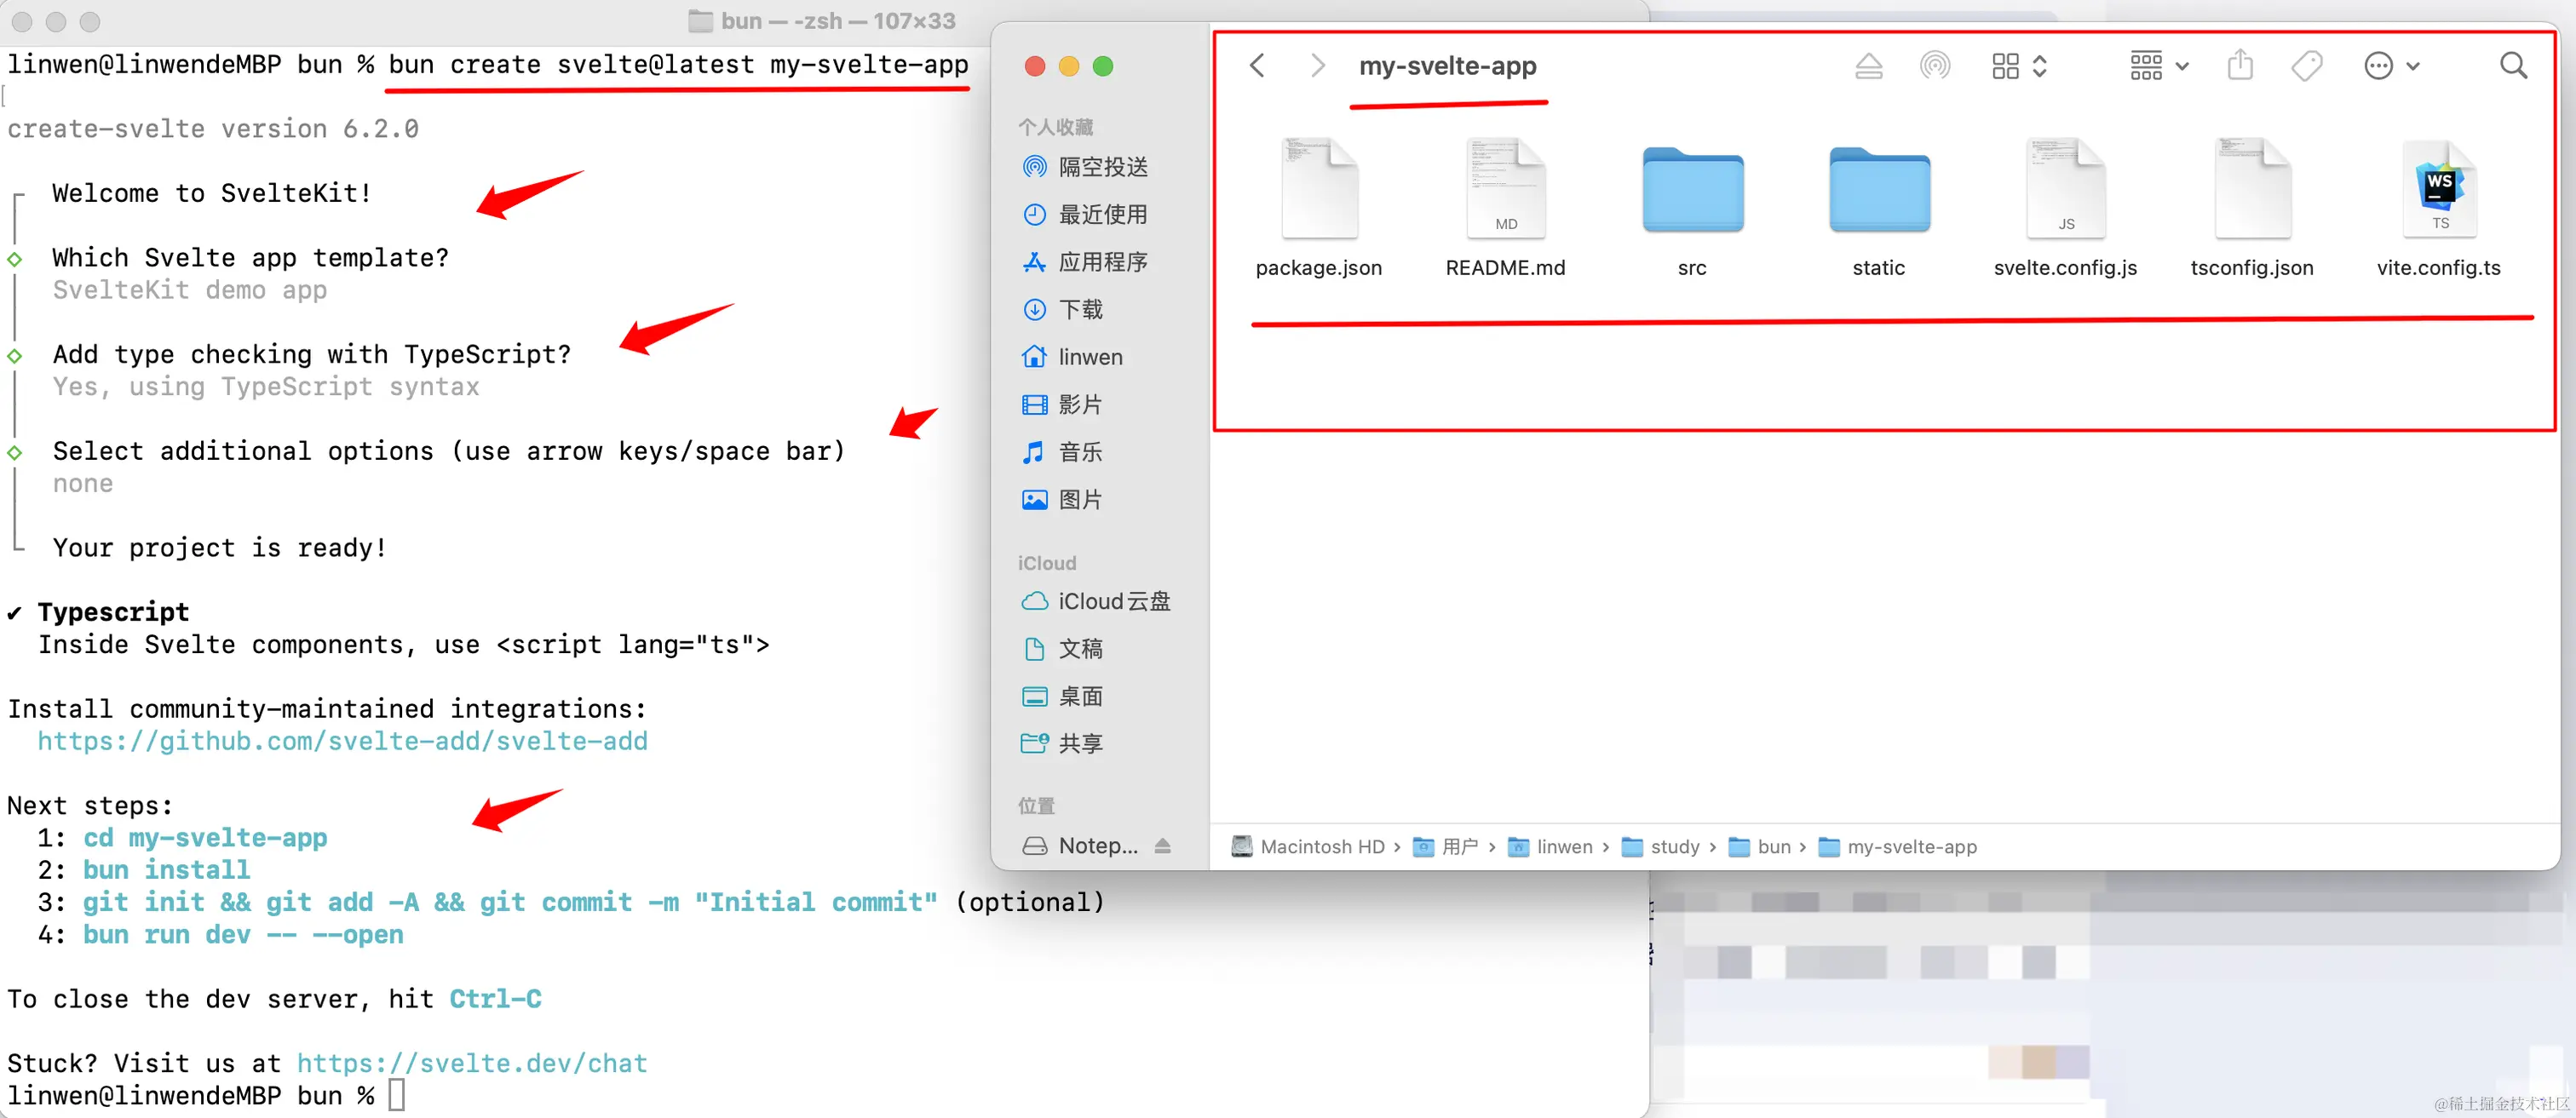
Task: Open 图片 (Pictures) in sidebar
Action: [x=1064, y=499]
